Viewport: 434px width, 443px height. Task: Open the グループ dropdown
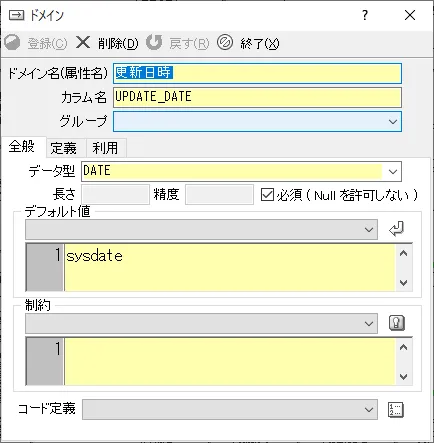pos(393,122)
